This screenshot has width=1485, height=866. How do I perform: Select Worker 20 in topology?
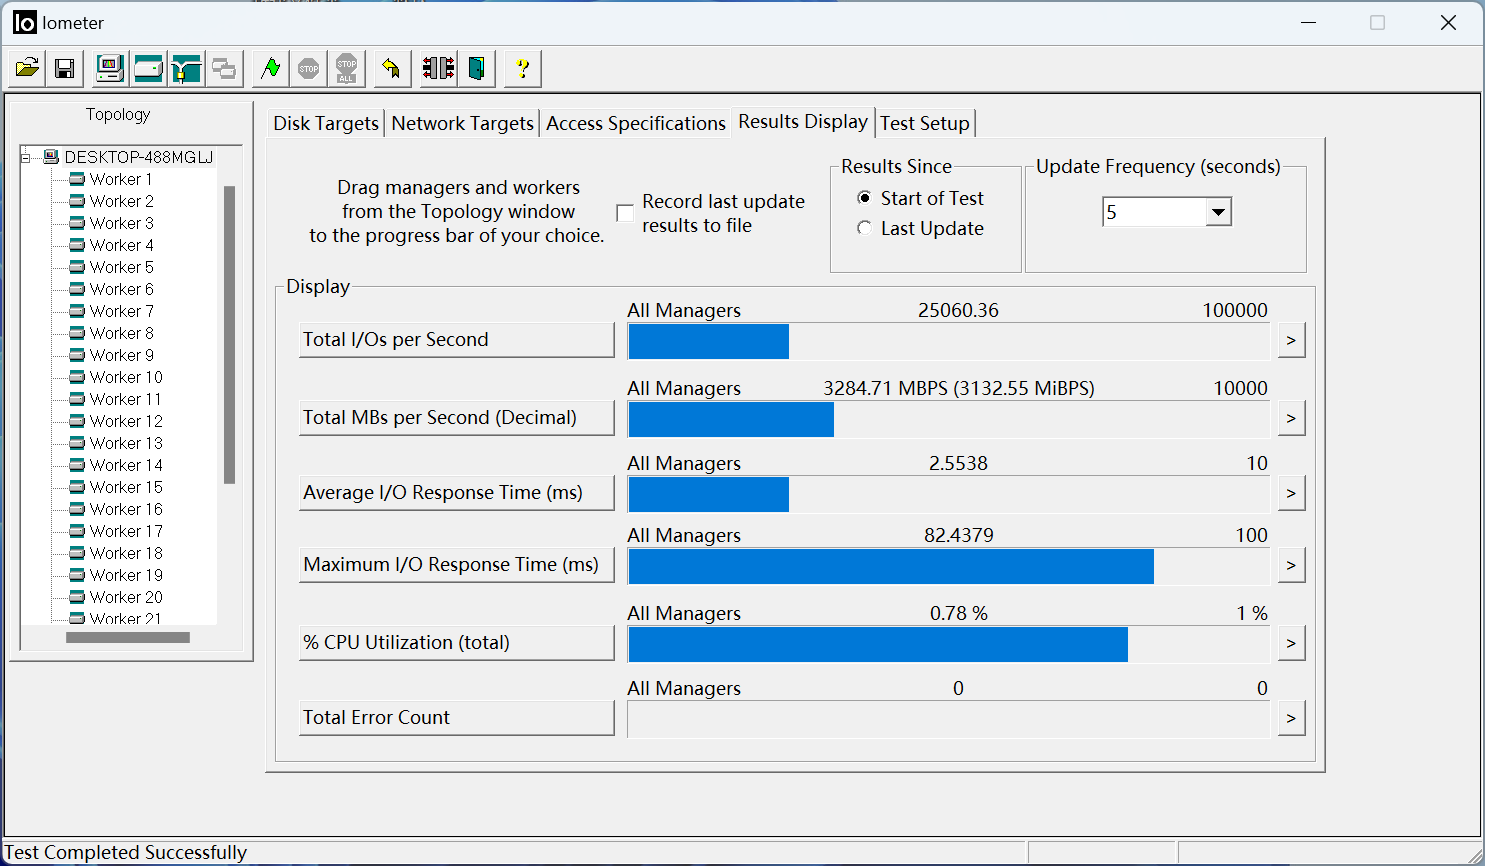(126, 597)
